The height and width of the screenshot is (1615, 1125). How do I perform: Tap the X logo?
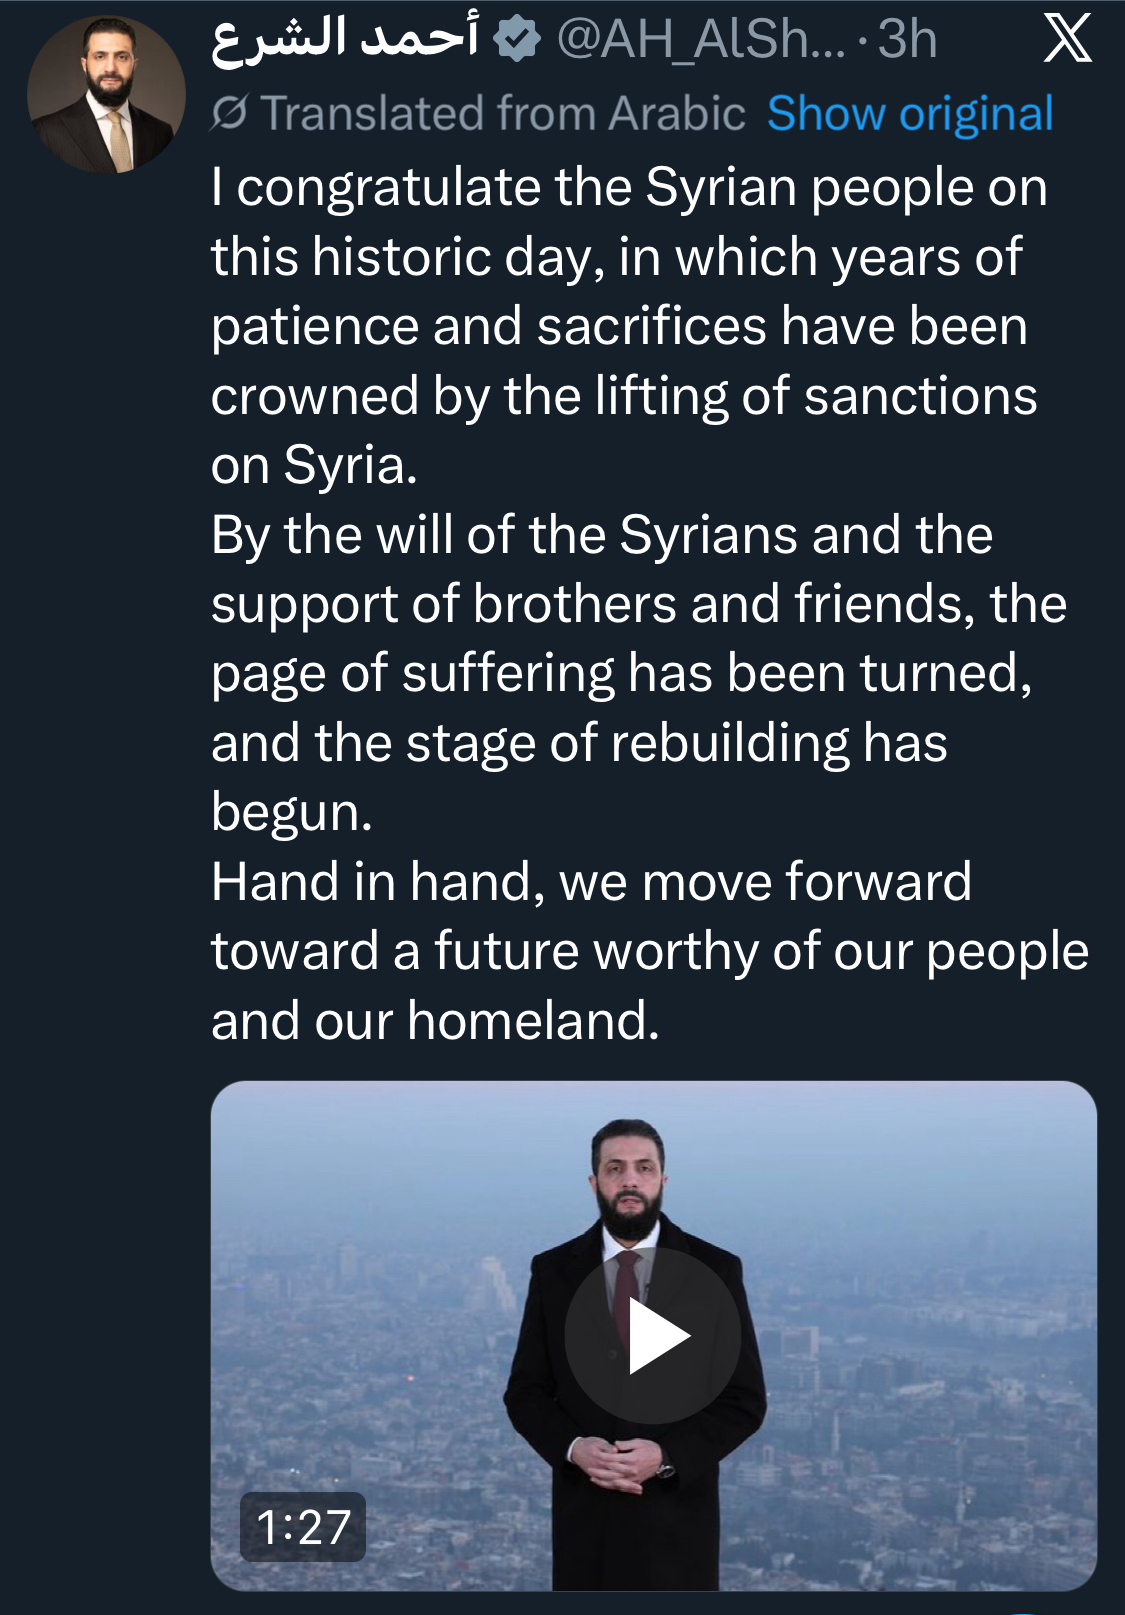1067,40
